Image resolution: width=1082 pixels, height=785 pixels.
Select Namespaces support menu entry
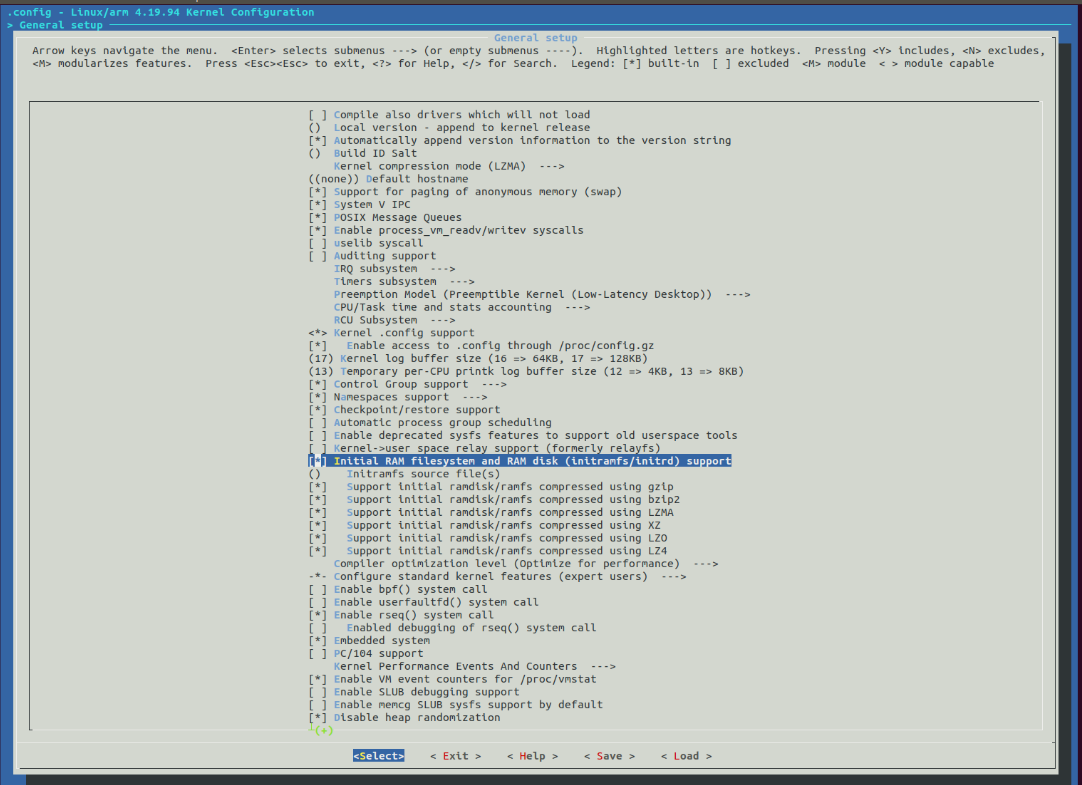click(400, 397)
